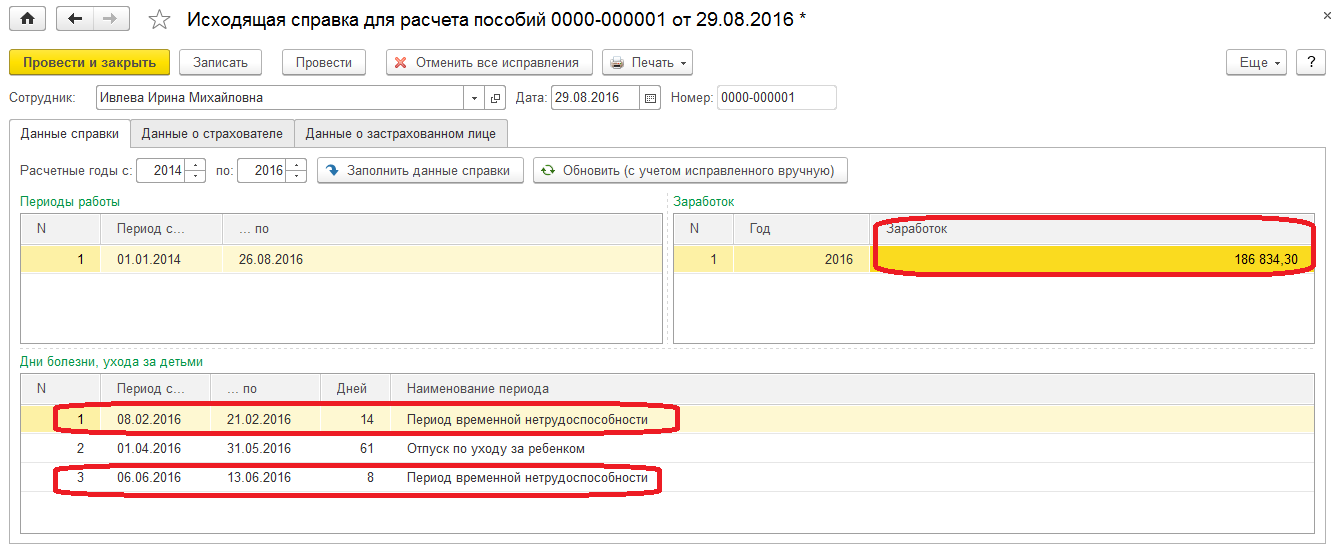Adjust the start-year 2014 spinner arrows

(195, 170)
